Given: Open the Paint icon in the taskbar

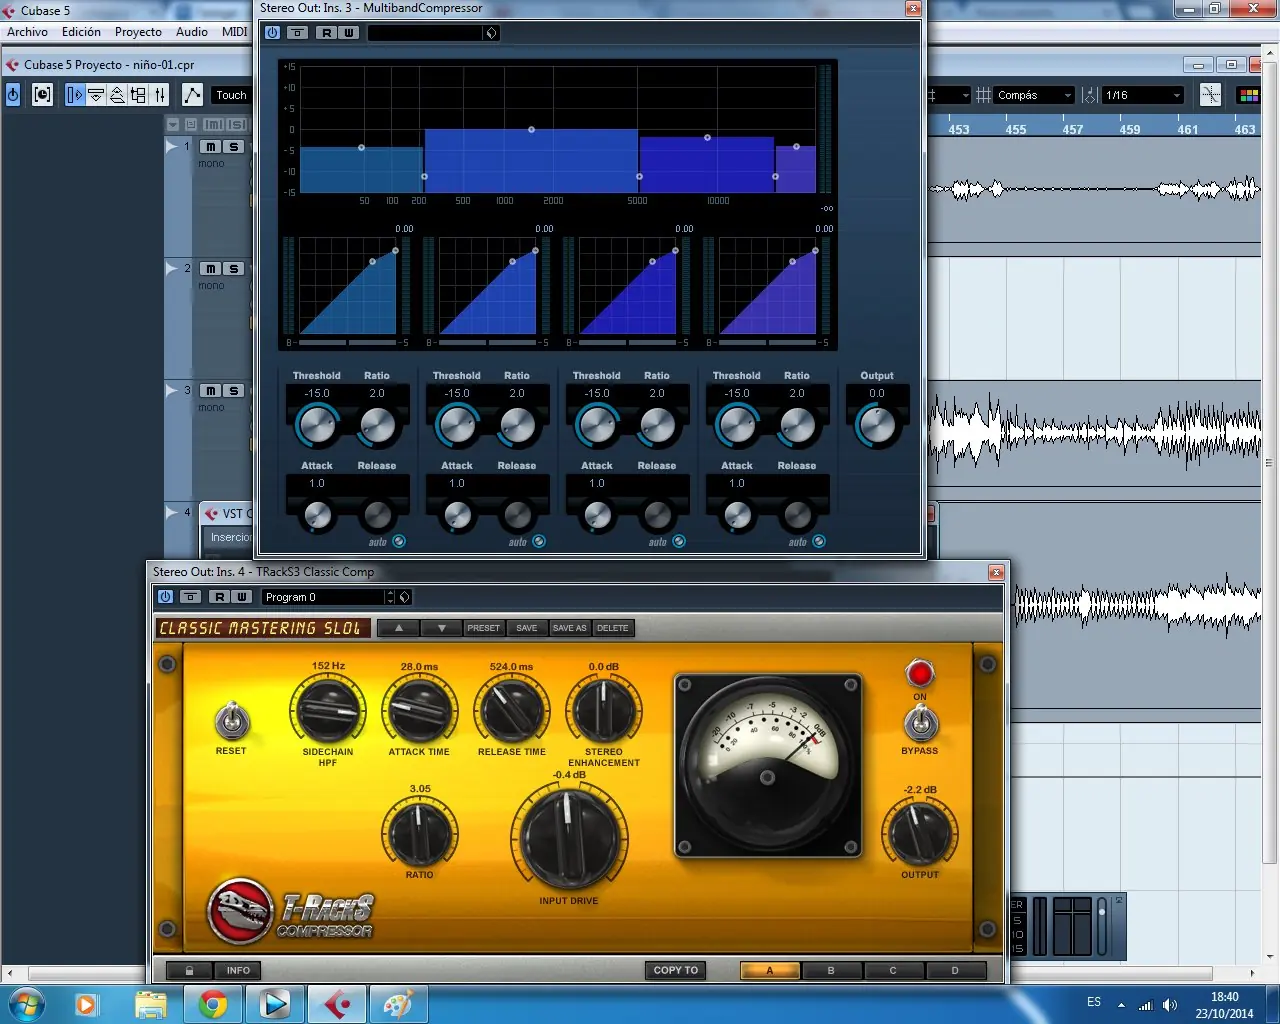Looking at the screenshot, I should click(x=398, y=1003).
